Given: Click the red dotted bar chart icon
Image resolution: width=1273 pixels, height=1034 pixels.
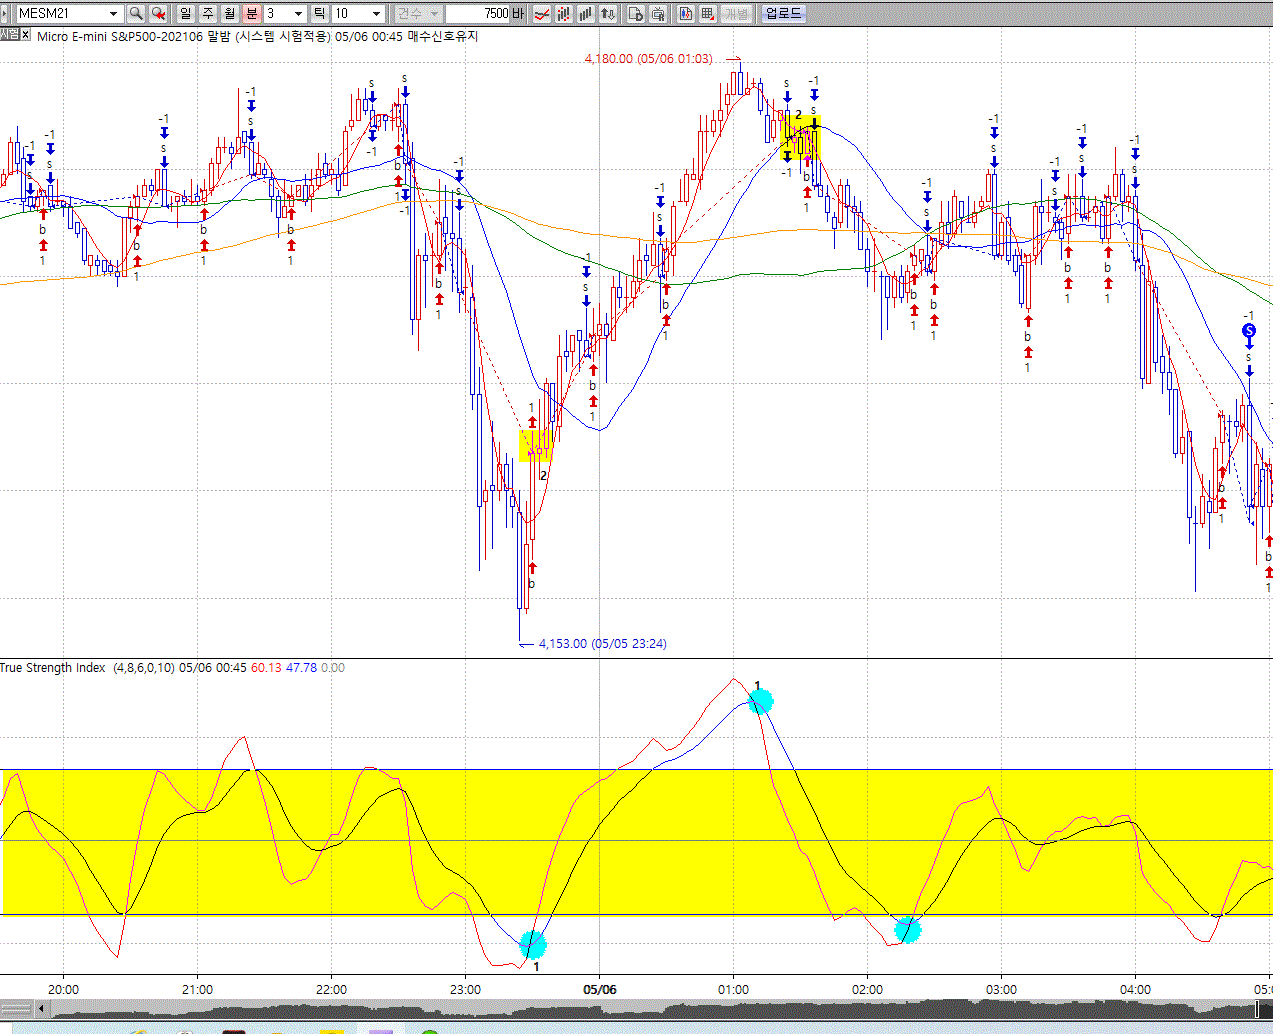Looking at the screenshot, I should tap(564, 13).
